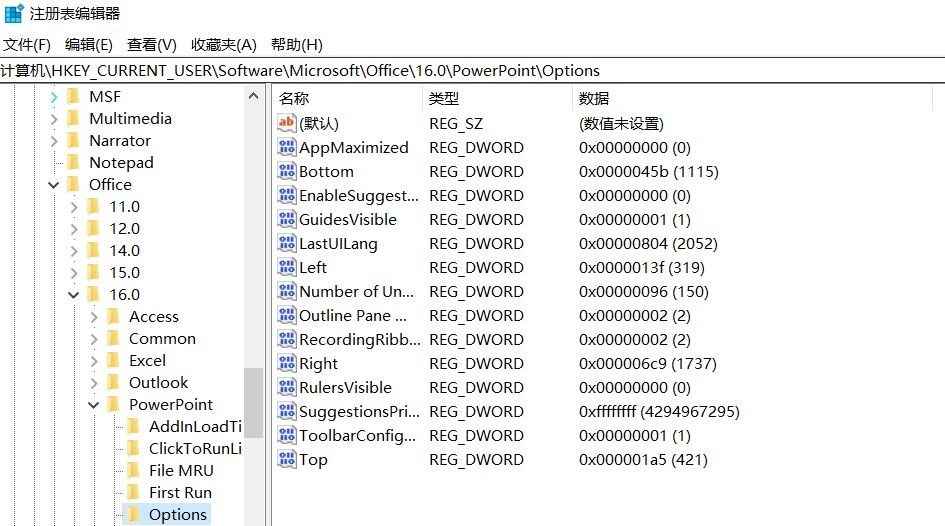Image resolution: width=945 pixels, height=526 pixels.
Task: Click the Office folder icon in tree
Action: point(74,184)
